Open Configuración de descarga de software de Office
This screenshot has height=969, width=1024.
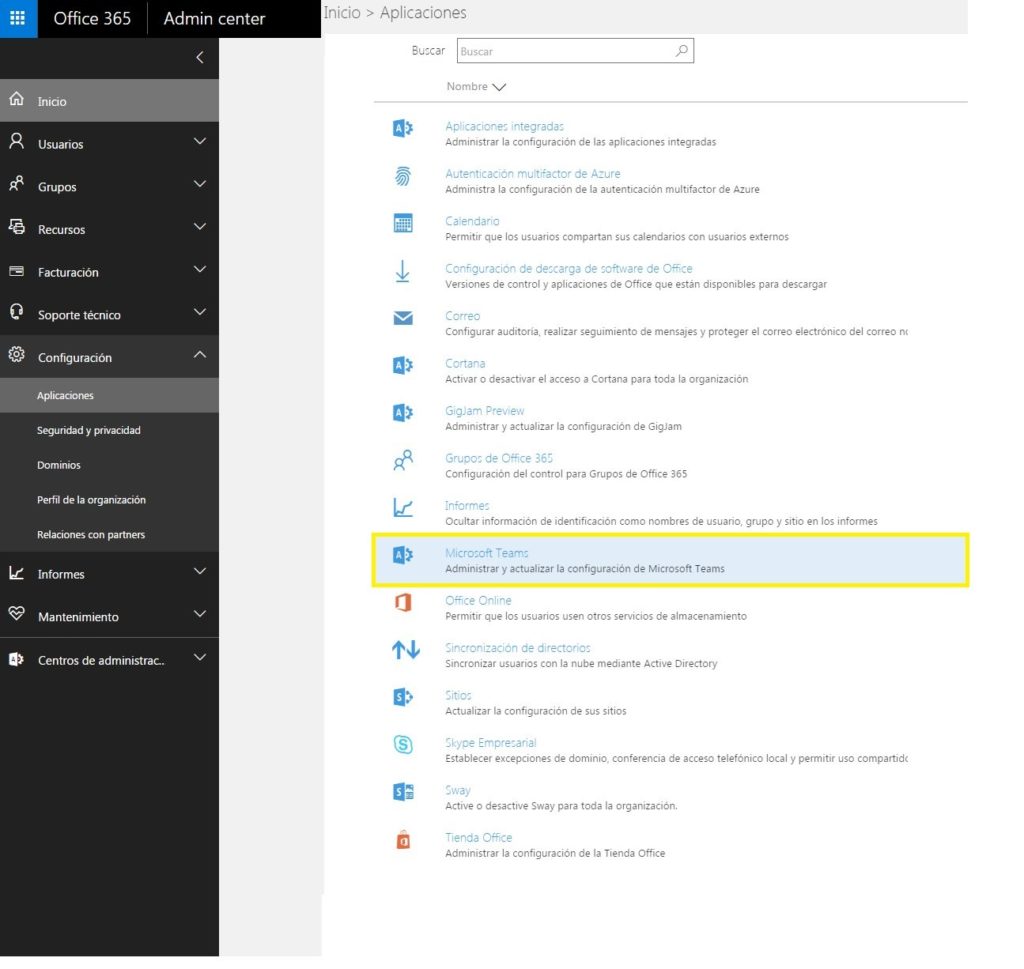(x=568, y=268)
